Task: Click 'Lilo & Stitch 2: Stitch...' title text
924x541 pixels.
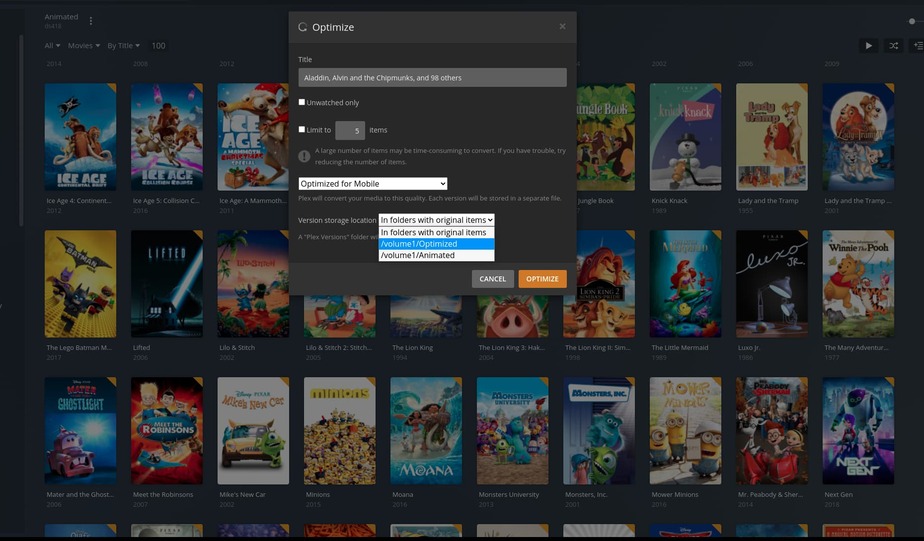Action: click(x=339, y=348)
